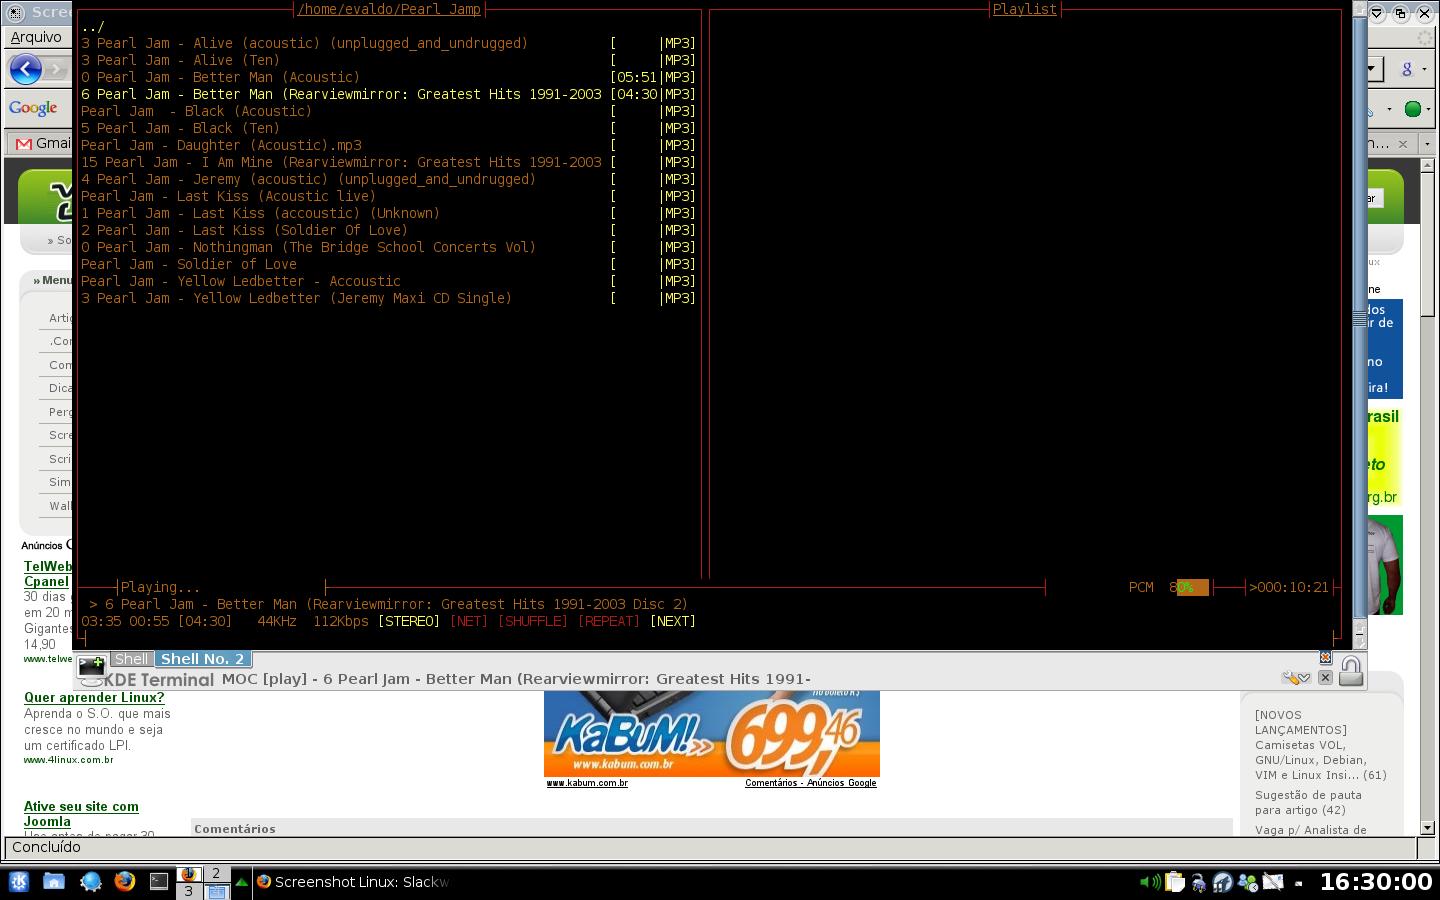Follow the Quer aprender Linux? link
Viewport: 1440px width, 900px height.
94,698
